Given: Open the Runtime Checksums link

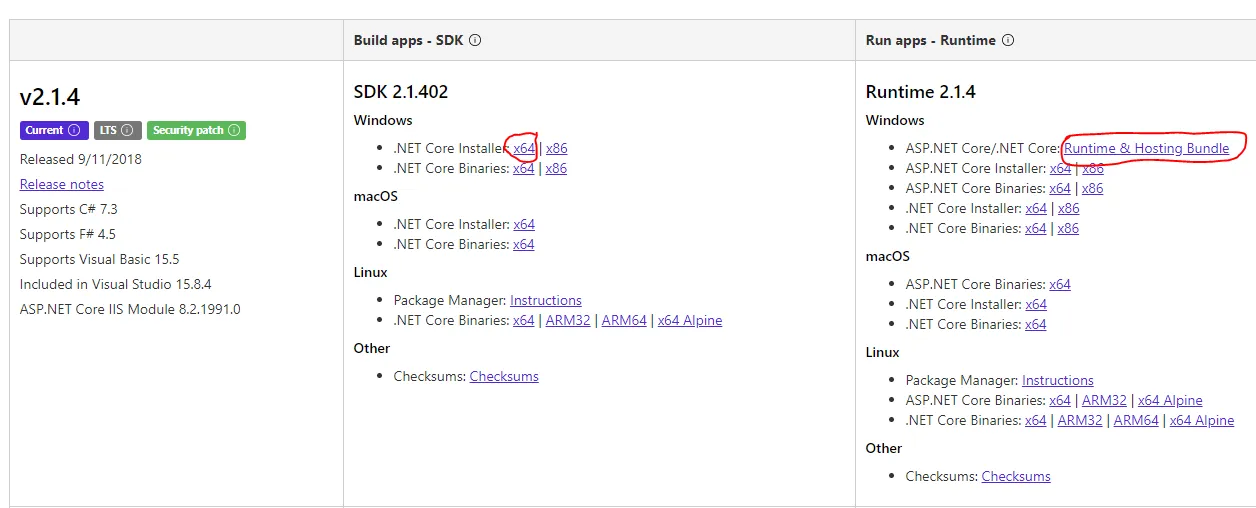Looking at the screenshot, I should (1016, 476).
